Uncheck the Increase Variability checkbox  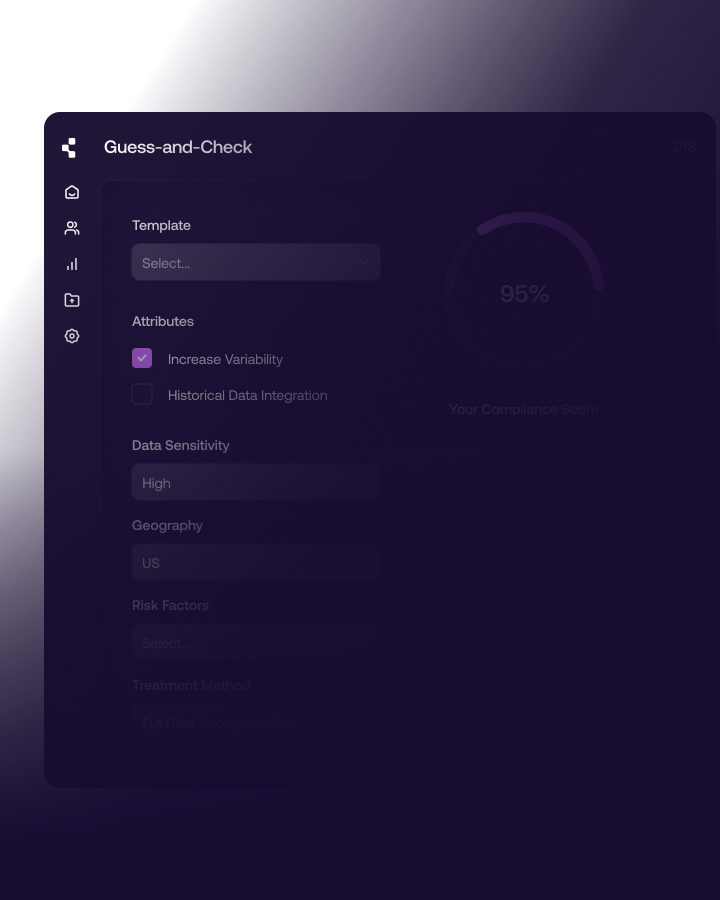142,358
